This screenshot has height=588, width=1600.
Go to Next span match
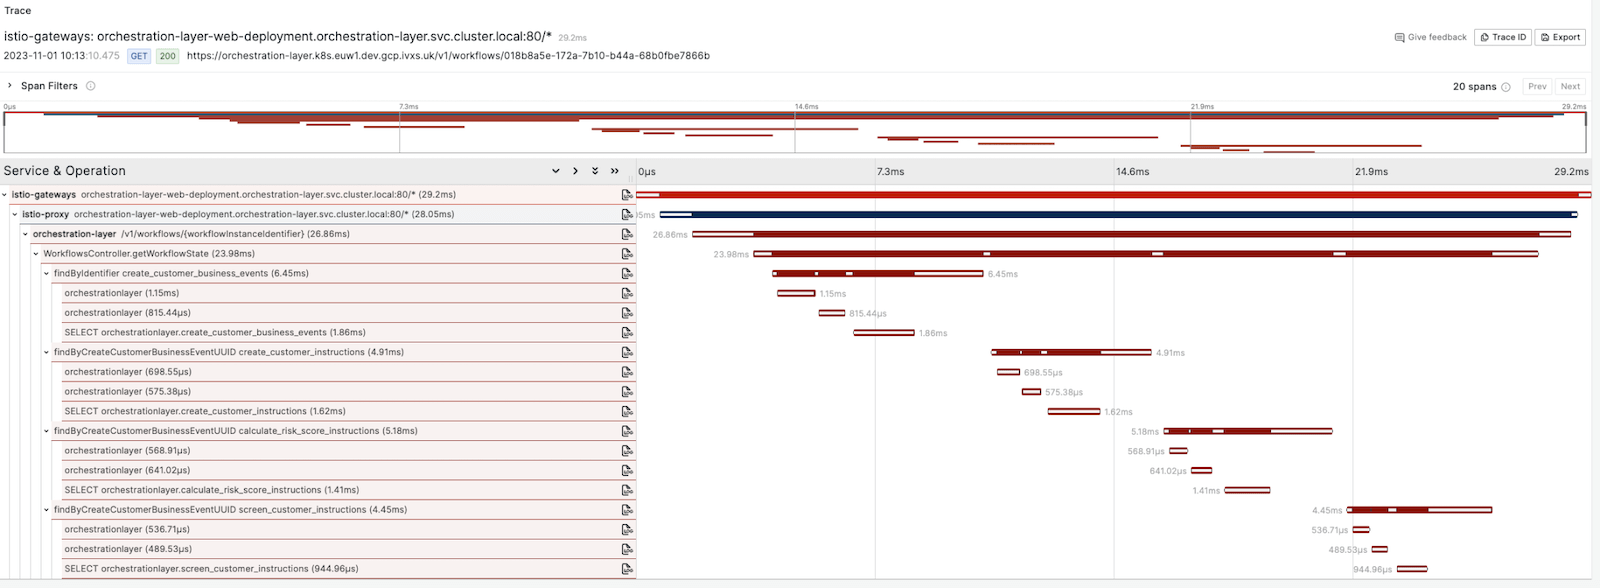(x=1570, y=87)
